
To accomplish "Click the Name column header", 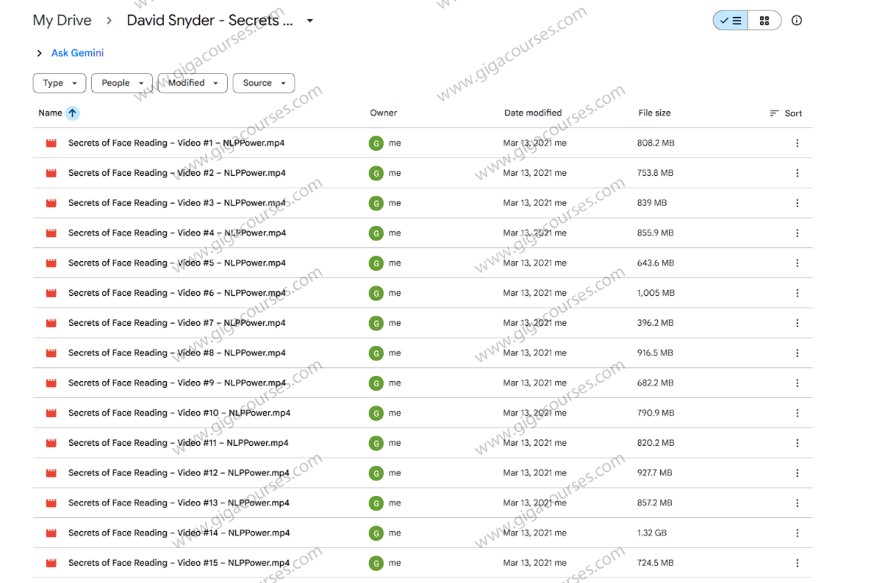I will pos(50,113).
